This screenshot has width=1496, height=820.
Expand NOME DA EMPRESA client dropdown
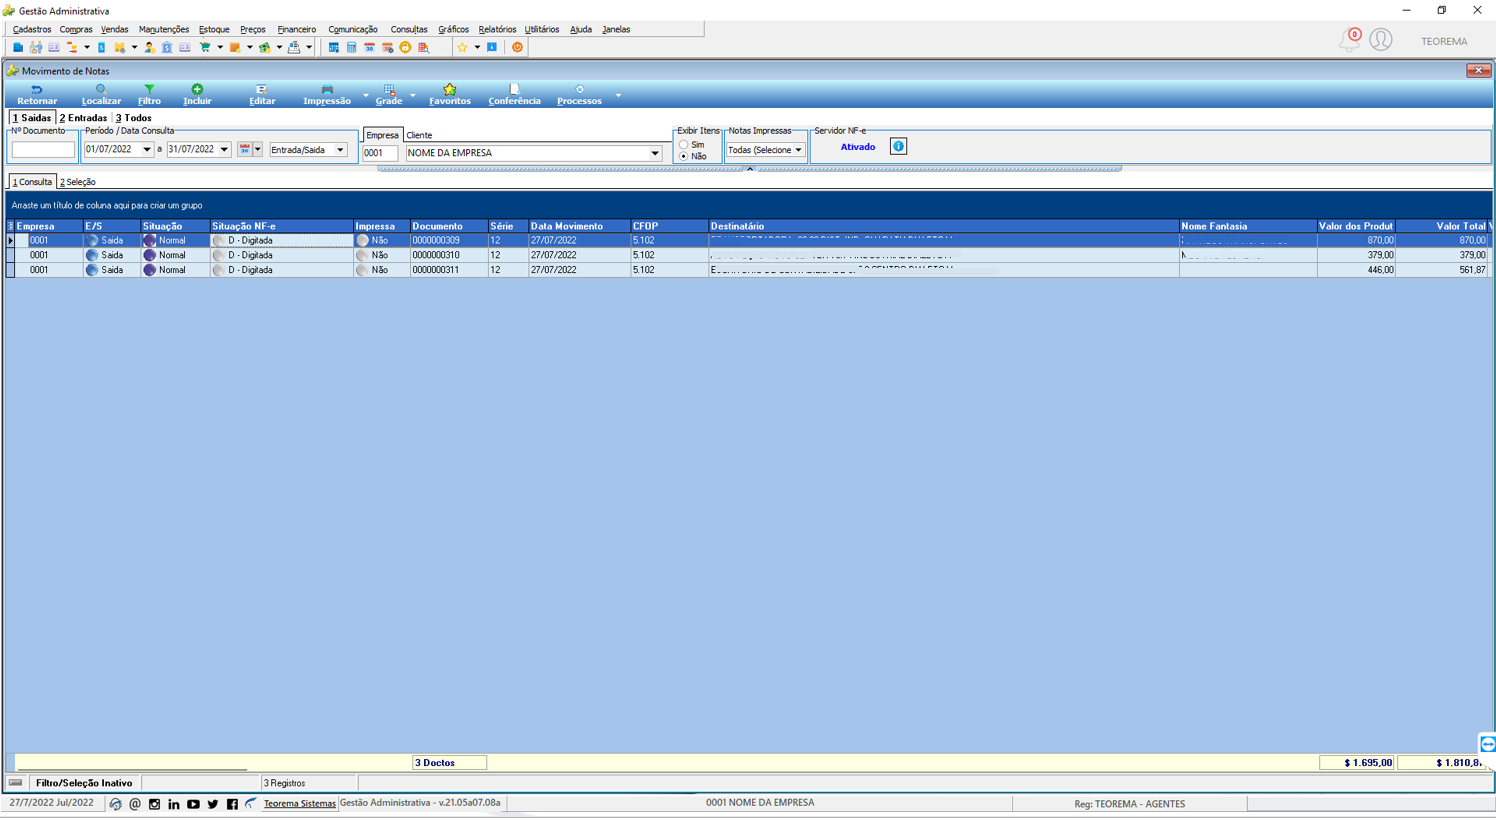655,154
